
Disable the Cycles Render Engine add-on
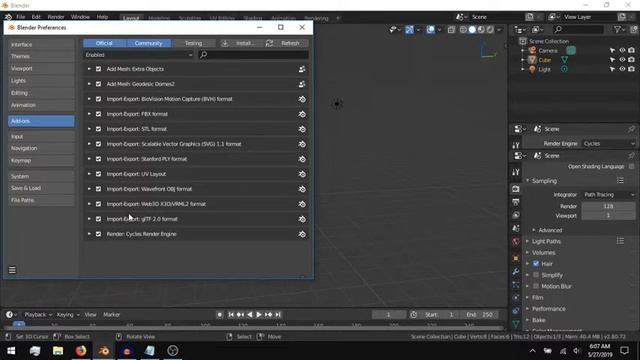coord(98,234)
